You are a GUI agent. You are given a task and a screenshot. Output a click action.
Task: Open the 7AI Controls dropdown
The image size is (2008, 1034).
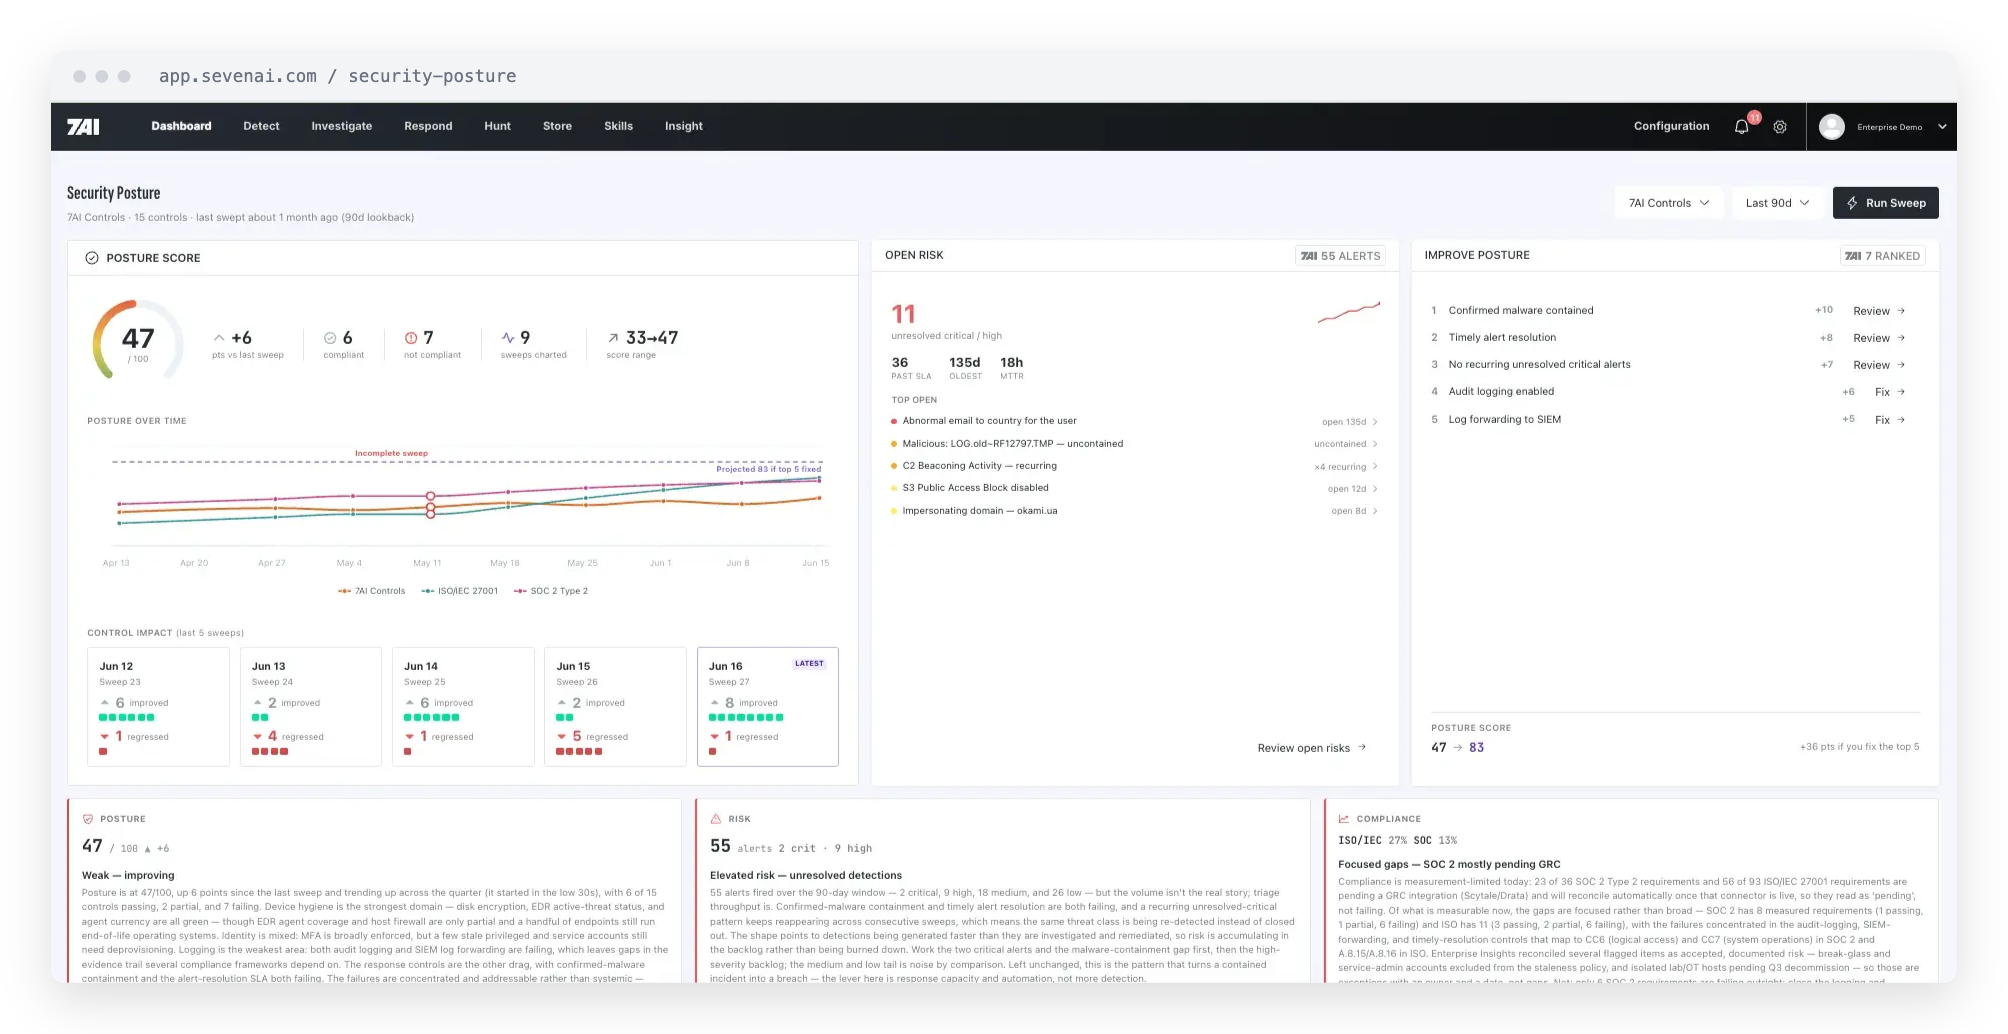(x=1669, y=203)
